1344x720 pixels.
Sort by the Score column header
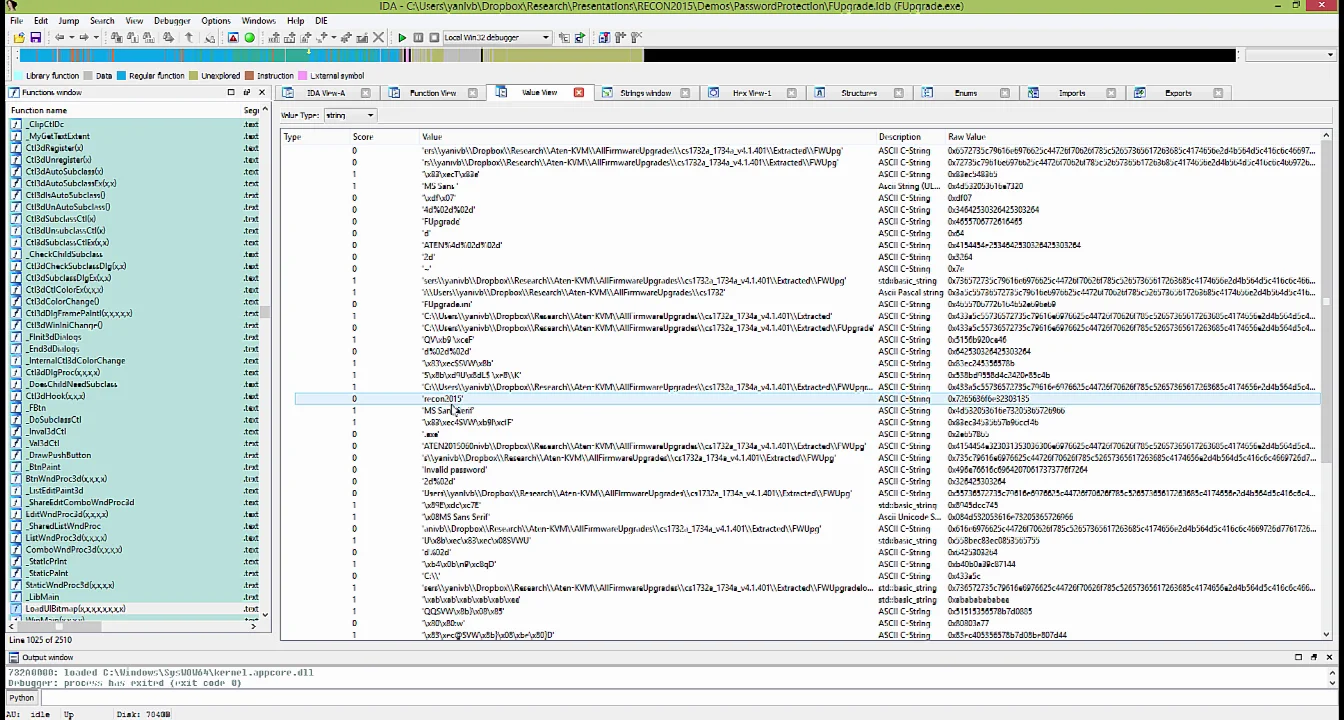click(362, 137)
